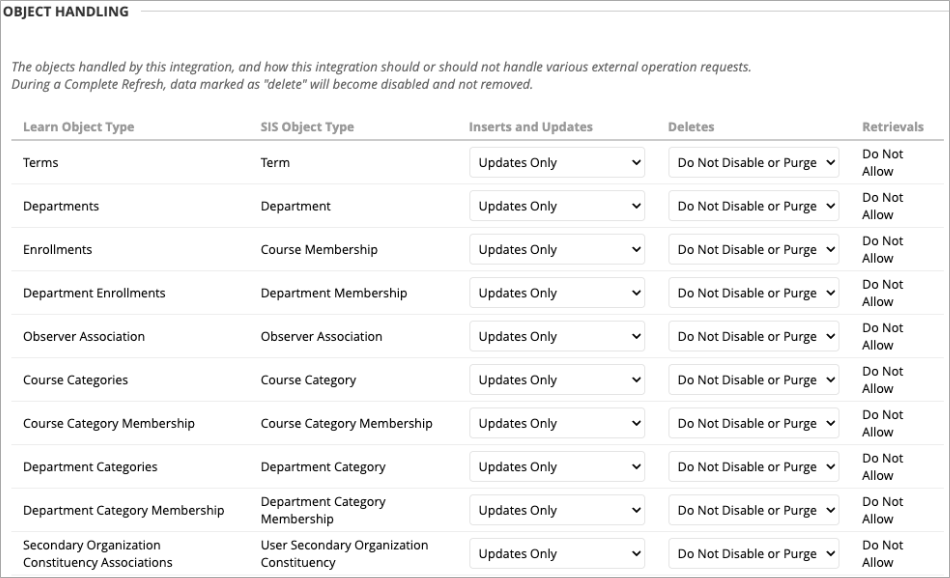
Task: Click the Learn Object Type column header
Action: point(78,127)
